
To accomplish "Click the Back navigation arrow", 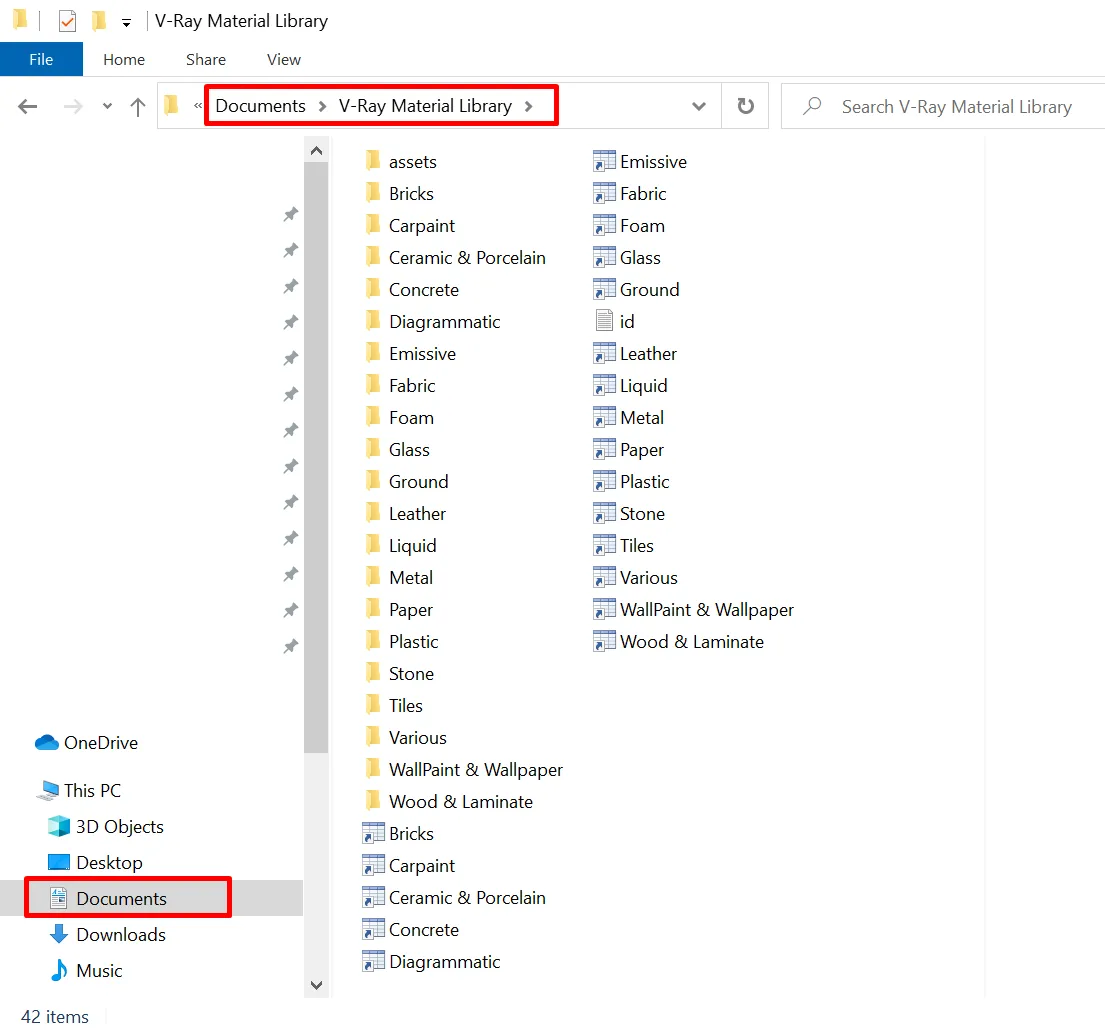I will point(28,106).
